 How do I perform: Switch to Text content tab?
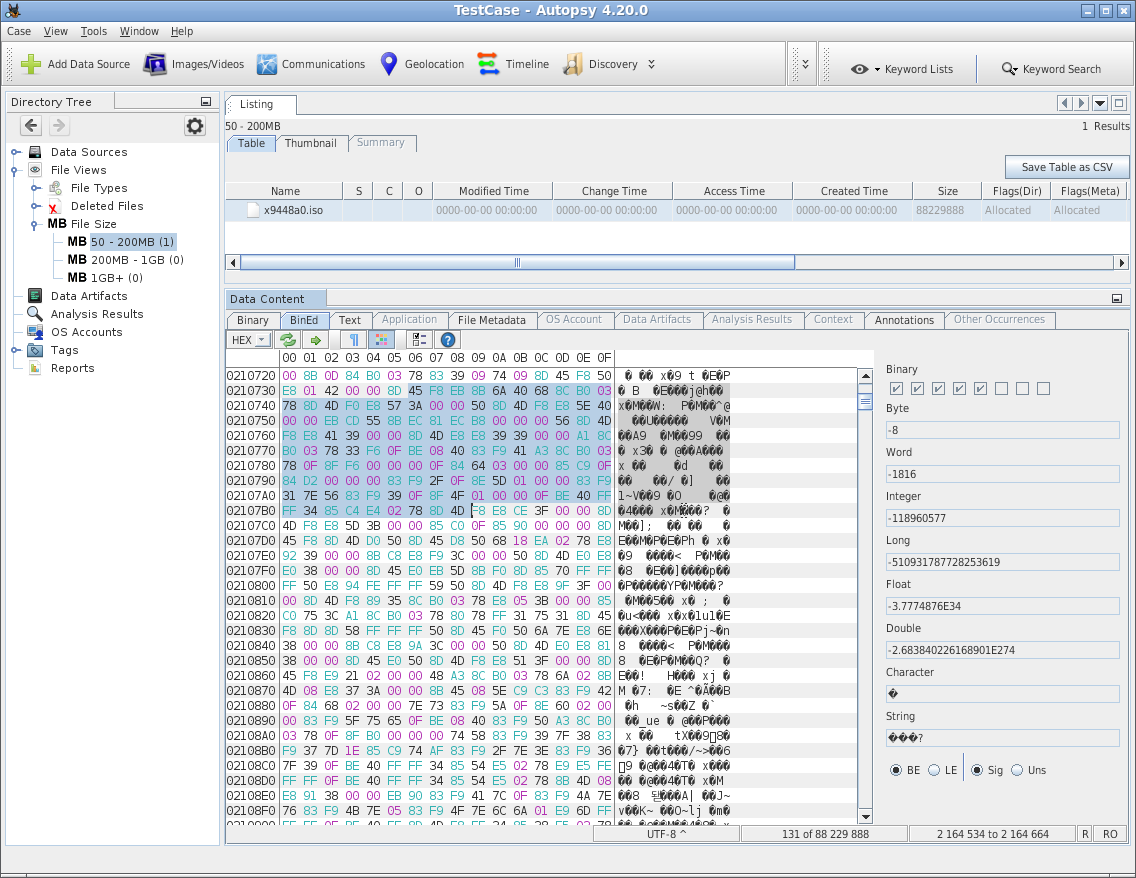[x=350, y=320]
